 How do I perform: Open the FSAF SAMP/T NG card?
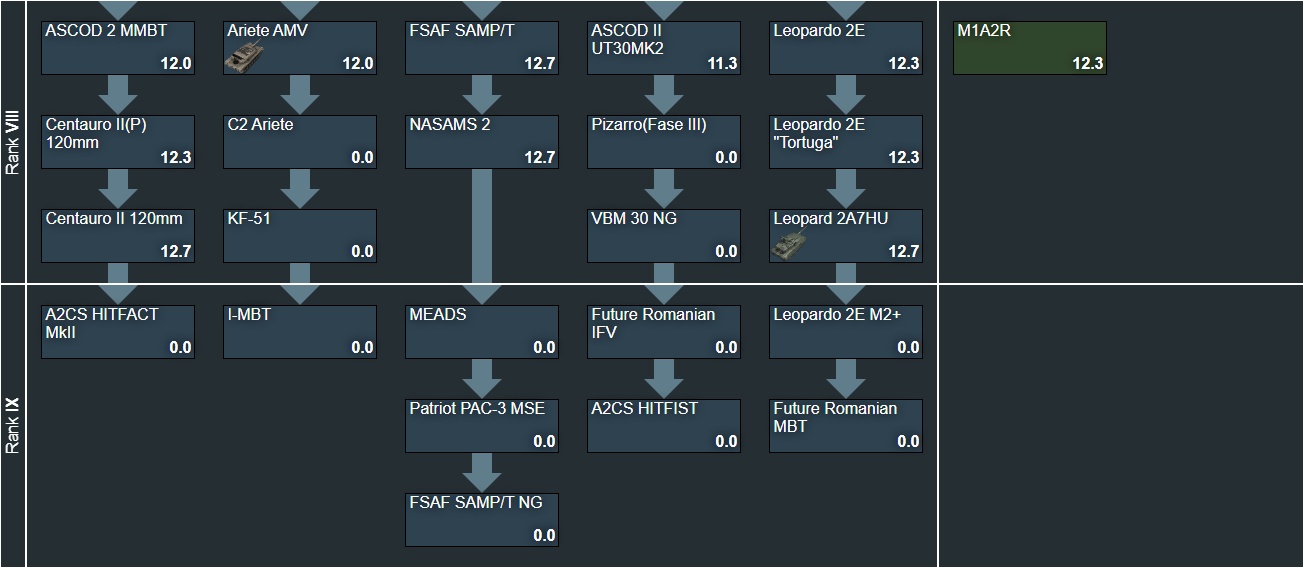[x=482, y=519]
